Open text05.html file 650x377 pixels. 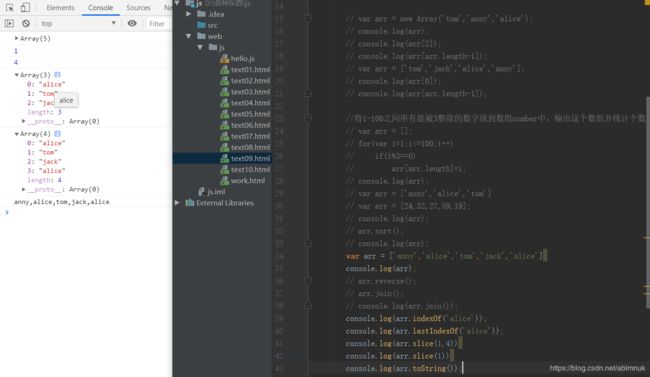(250, 114)
